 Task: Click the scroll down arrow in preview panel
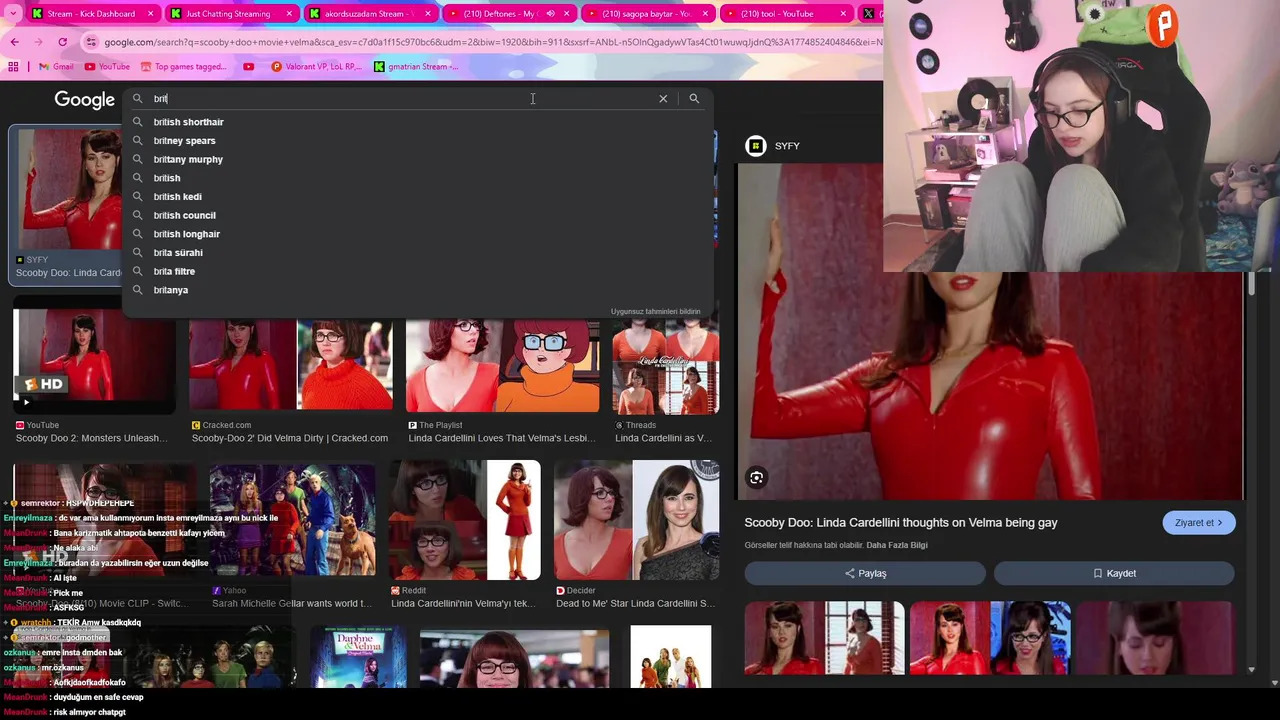(x=1251, y=670)
